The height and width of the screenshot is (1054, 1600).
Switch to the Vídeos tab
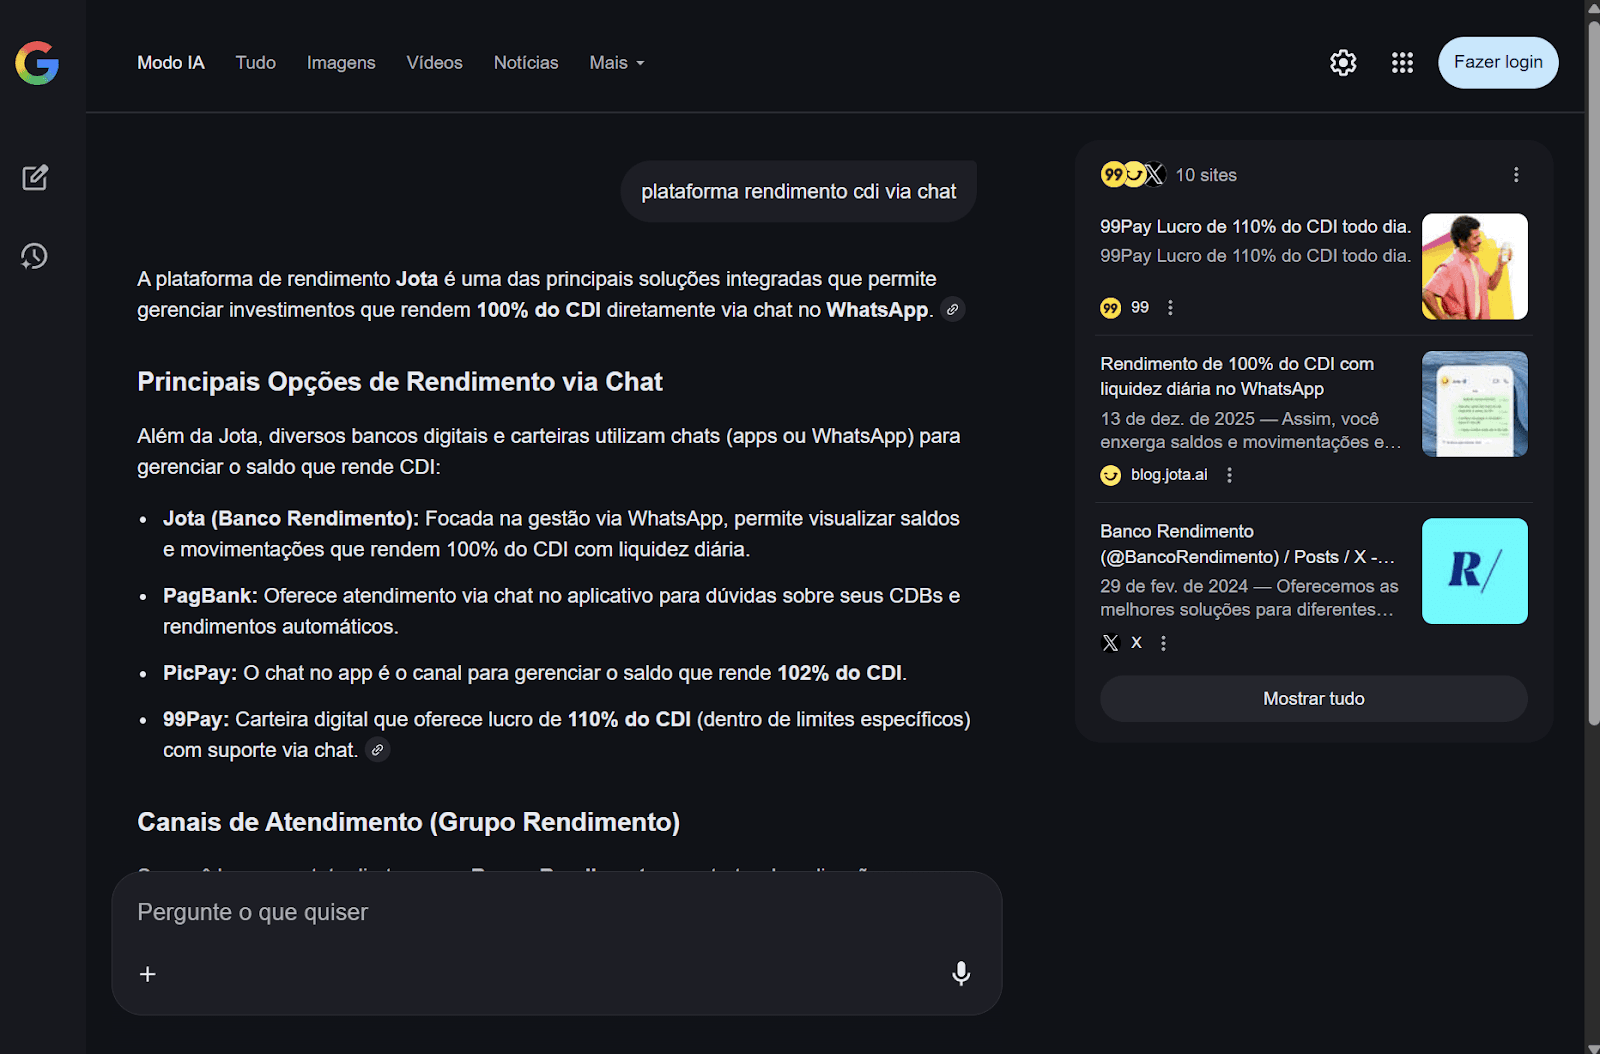(x=435, y=63)
